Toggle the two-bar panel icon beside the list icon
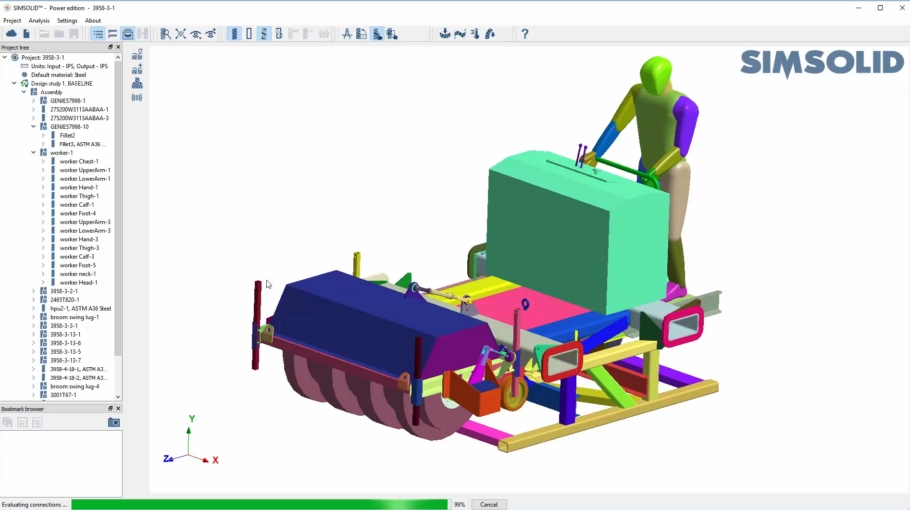910x510 pixels. click(113, 34)
